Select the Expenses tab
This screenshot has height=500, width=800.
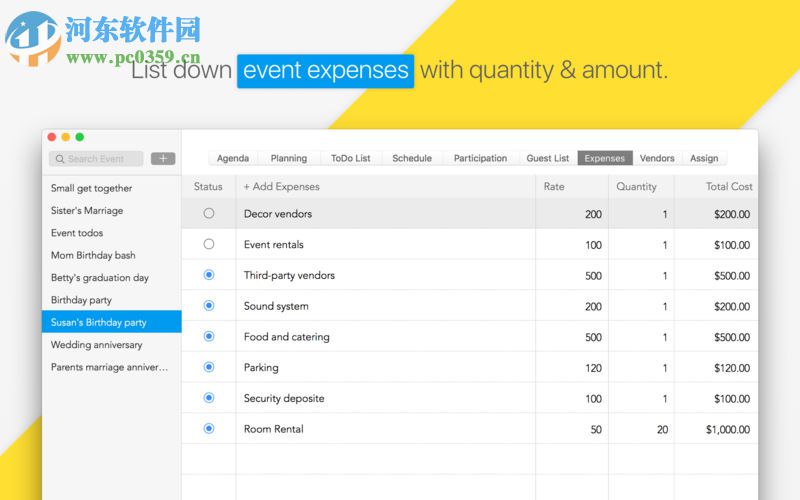coord(605,158)
